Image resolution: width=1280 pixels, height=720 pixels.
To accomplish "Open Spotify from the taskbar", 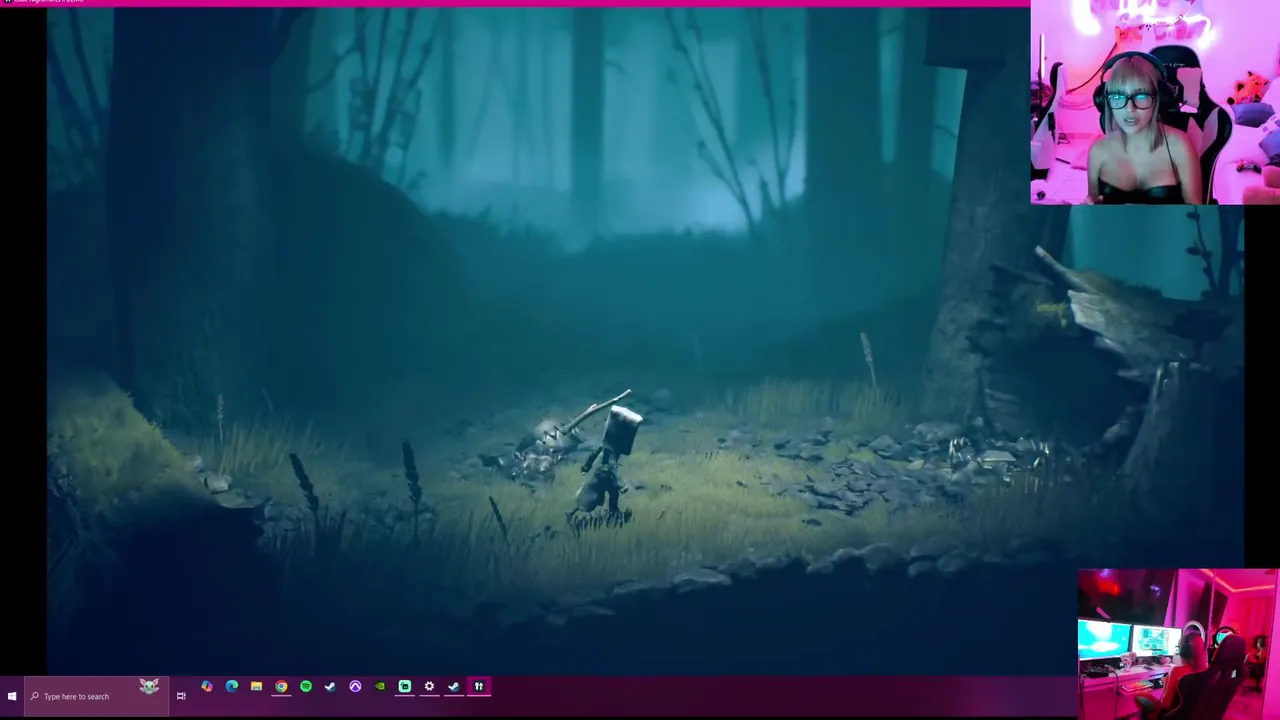I will [306, 686].
